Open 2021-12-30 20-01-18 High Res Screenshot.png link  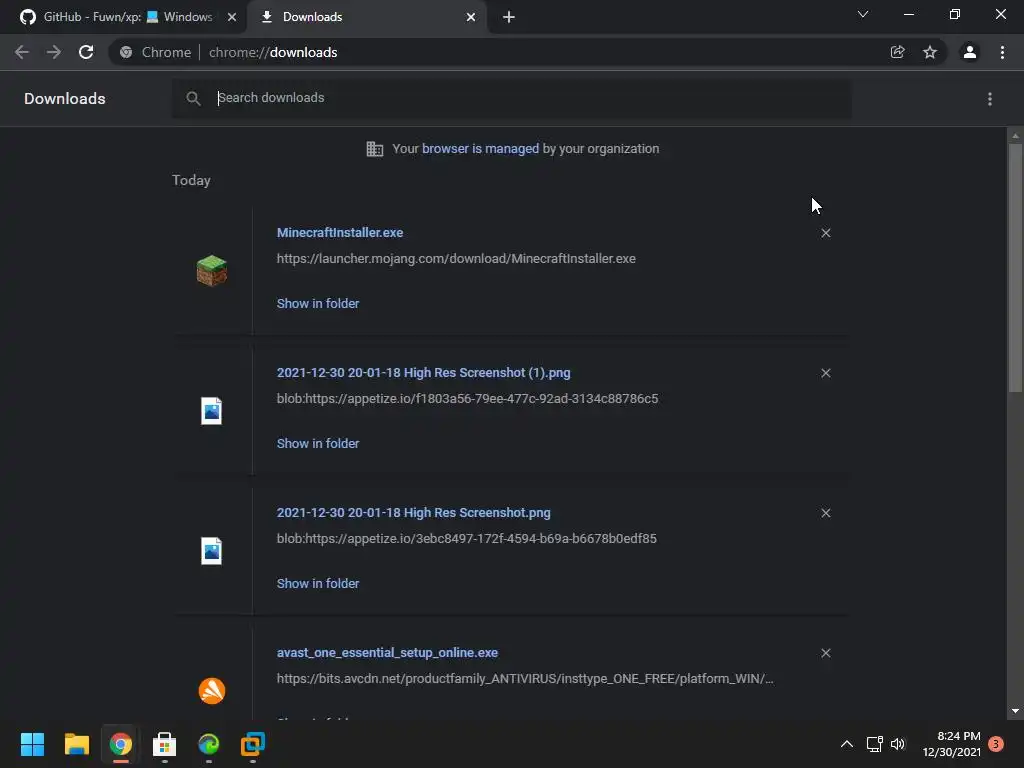pyautogui.click(x=413, y=513)
